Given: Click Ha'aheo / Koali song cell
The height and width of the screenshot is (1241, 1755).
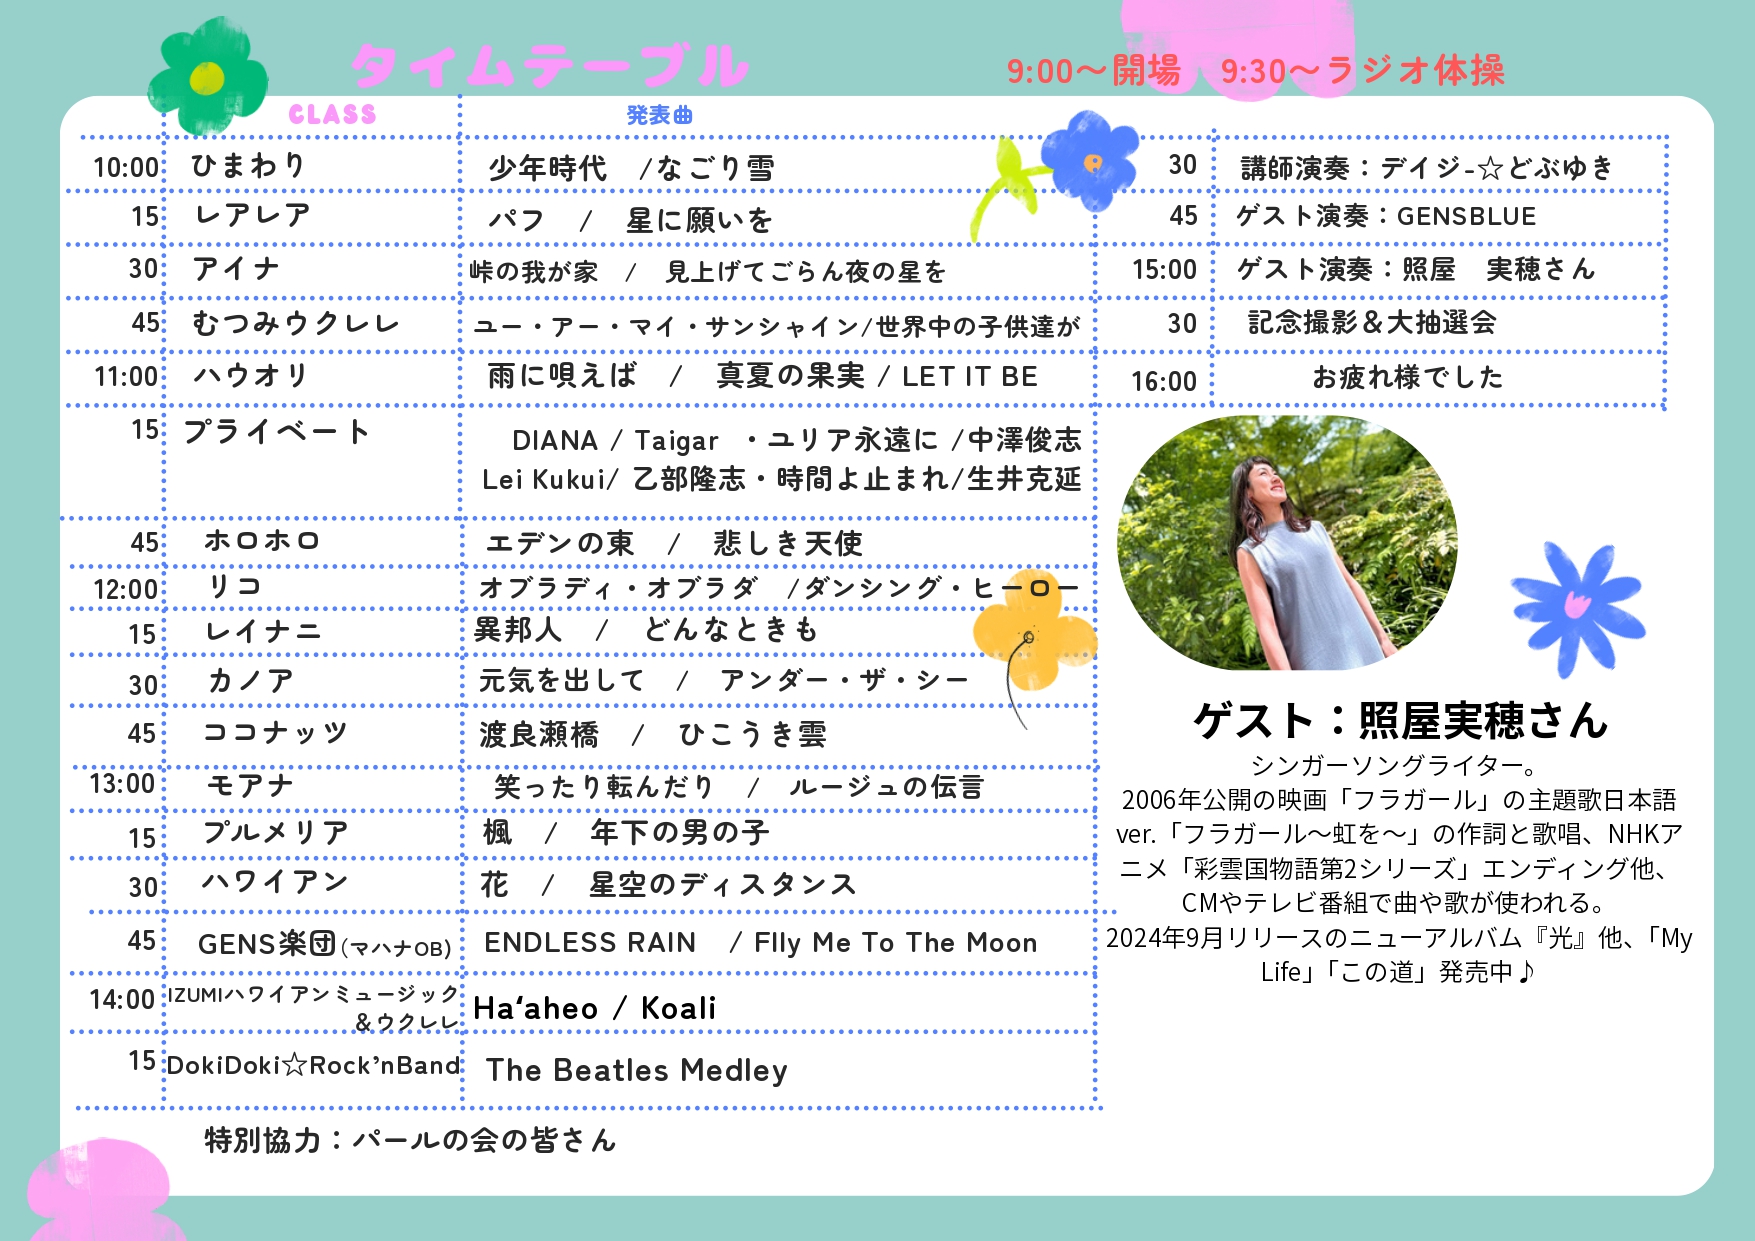Looking at the screenshot, I should 595,1008.
